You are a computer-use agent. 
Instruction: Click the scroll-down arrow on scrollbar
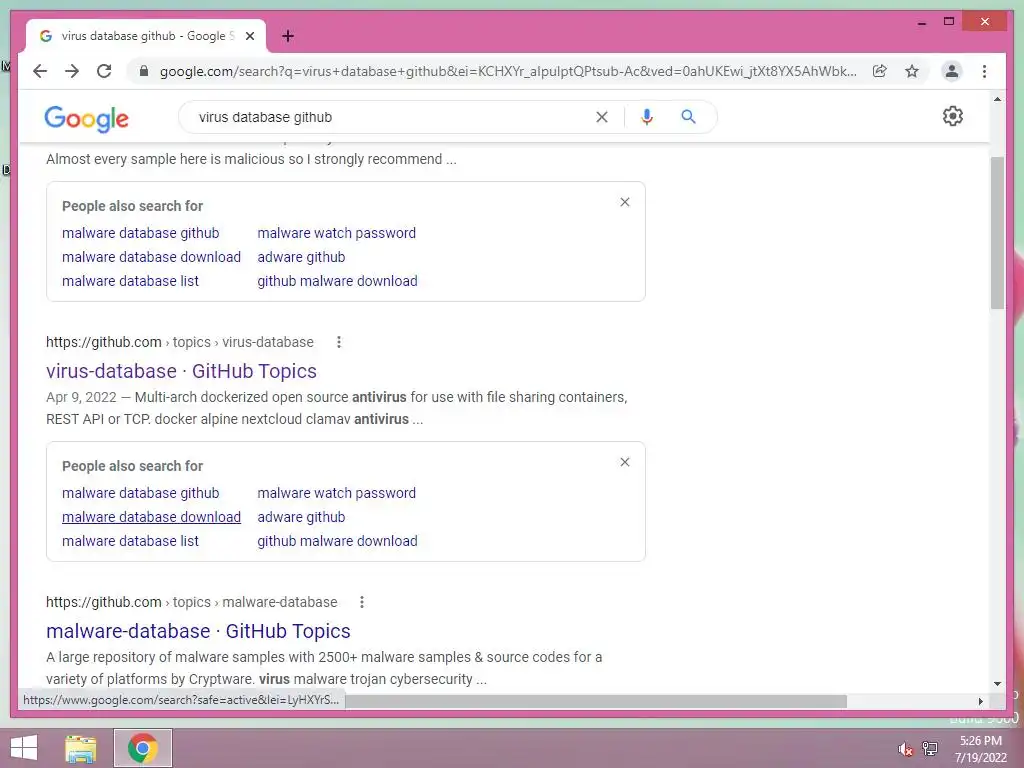pos(997,684)
